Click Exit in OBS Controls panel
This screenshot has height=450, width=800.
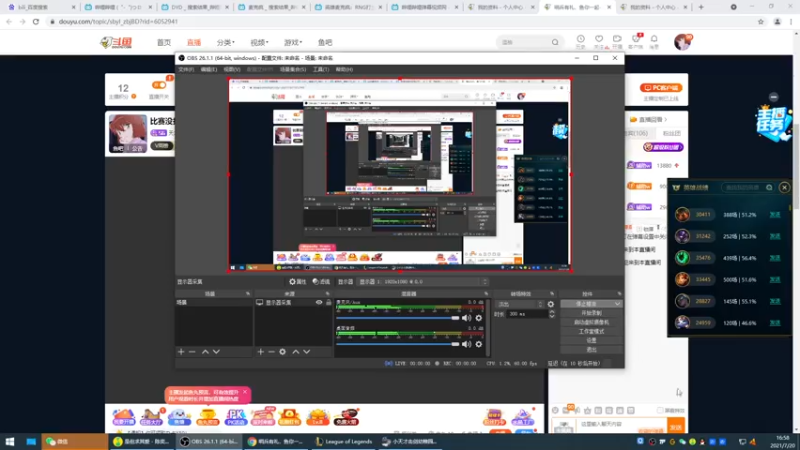591,349
